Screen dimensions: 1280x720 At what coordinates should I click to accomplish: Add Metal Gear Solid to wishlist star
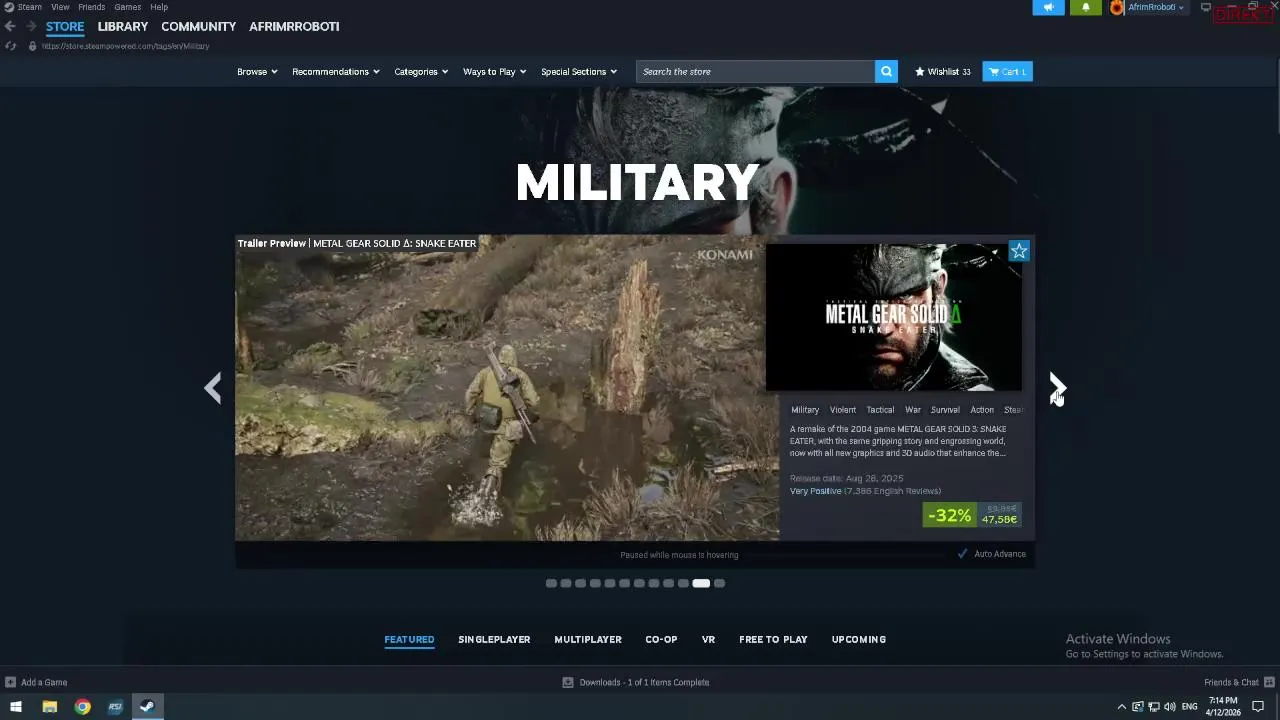click(x=1019, y=251)
